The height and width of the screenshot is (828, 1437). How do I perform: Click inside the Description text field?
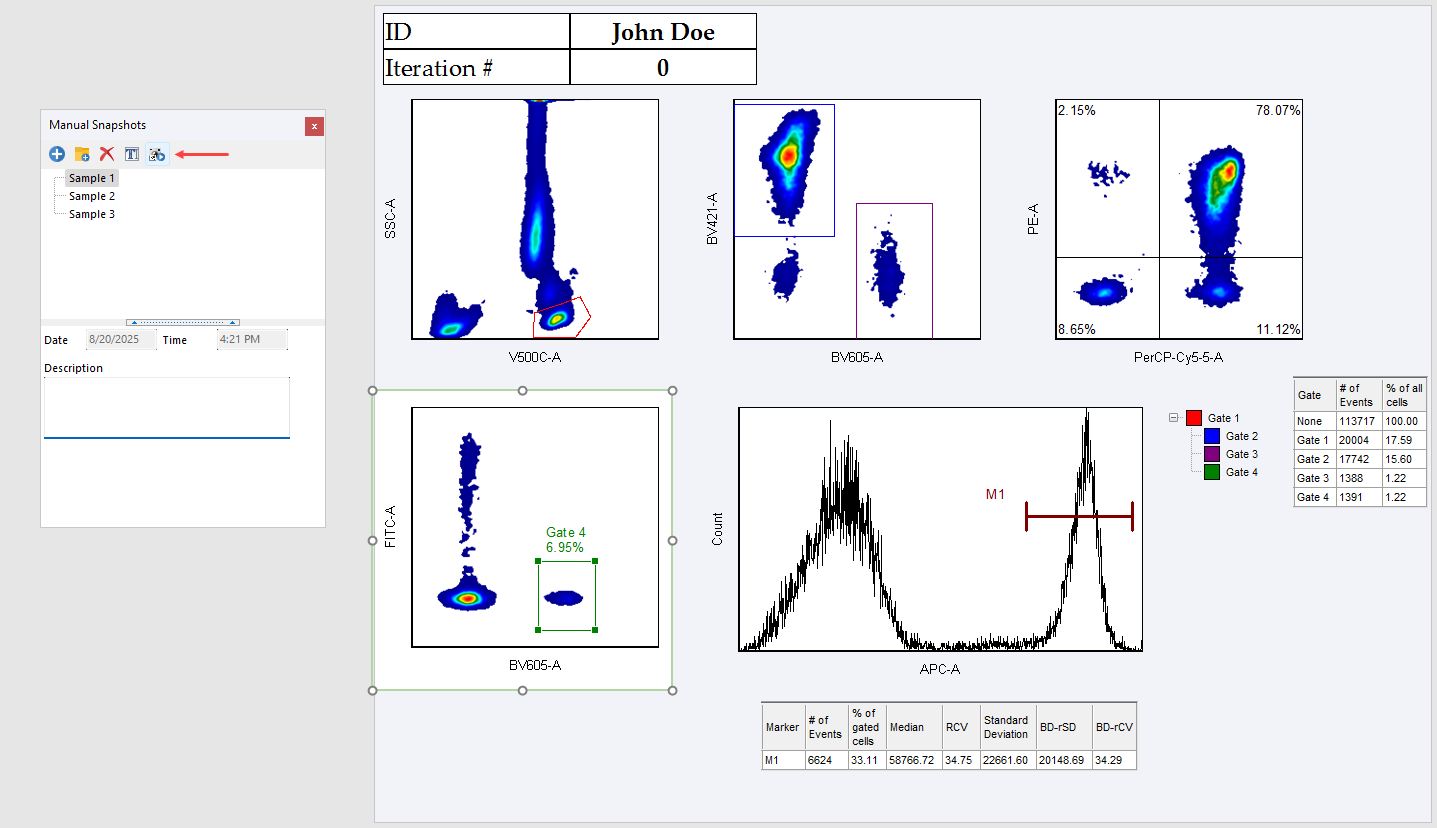[167, 406]
